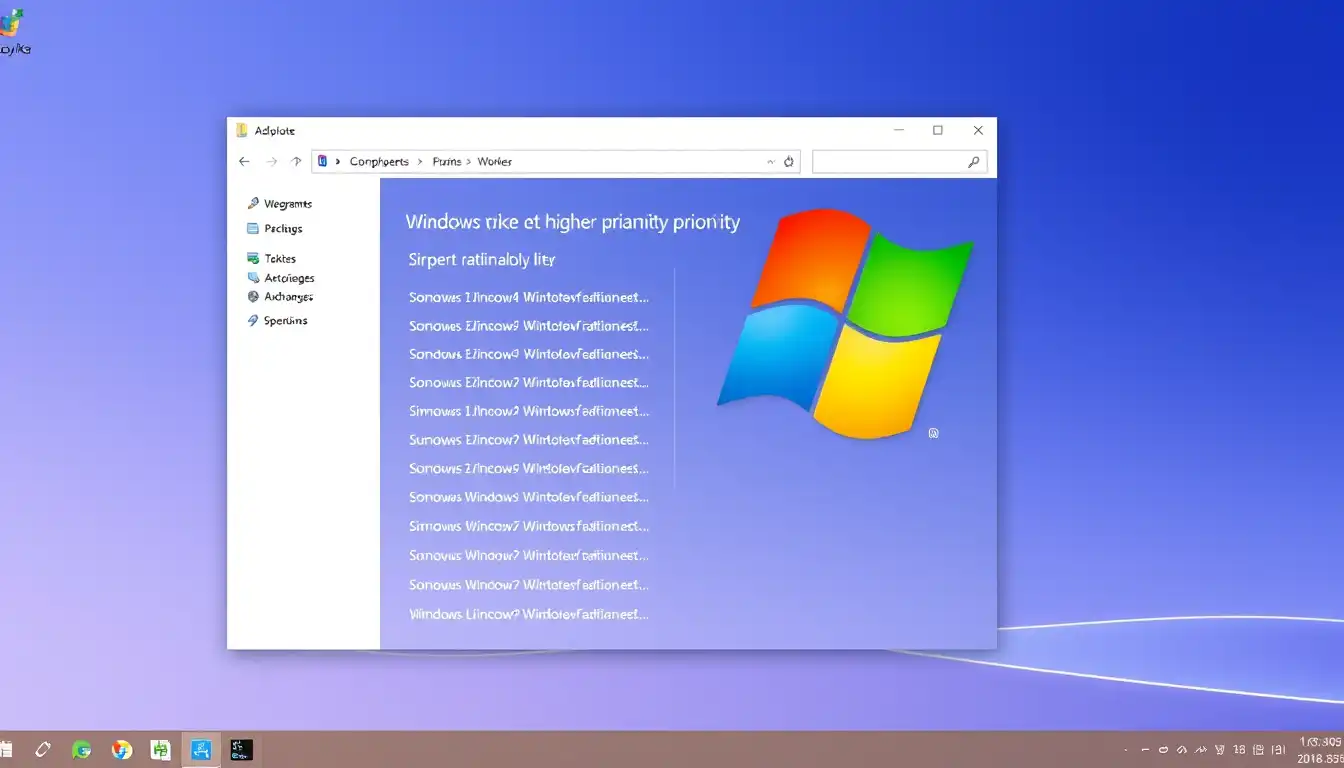Screen dimensions: 1344x768
Task: Click the folder icon in the title bar
Action: (x=241, y=130)
